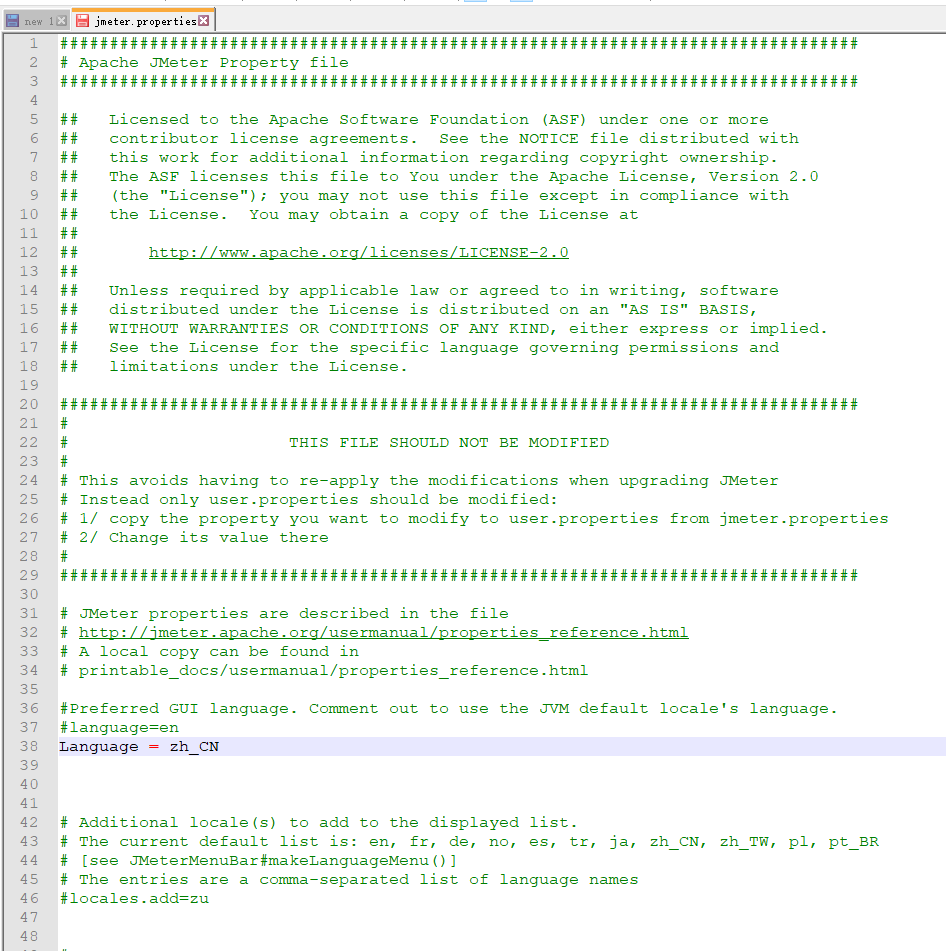The height and width of the screenshot is (951, 946).
Task: Close the jmeter.properties tab with its red X
Action: point(204,21)
